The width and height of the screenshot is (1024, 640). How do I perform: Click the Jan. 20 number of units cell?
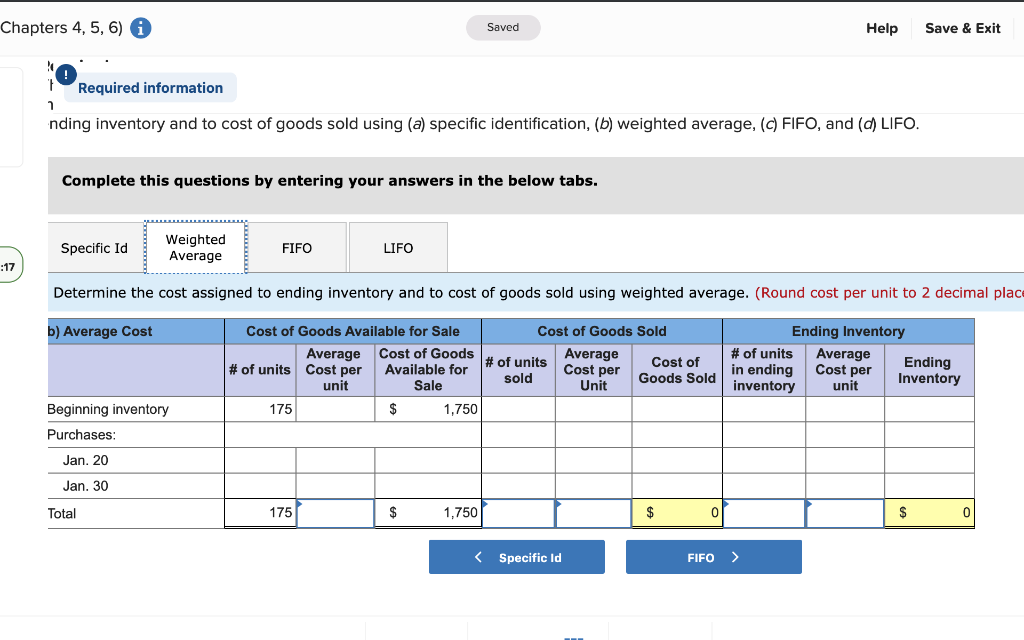coord(259,459)
